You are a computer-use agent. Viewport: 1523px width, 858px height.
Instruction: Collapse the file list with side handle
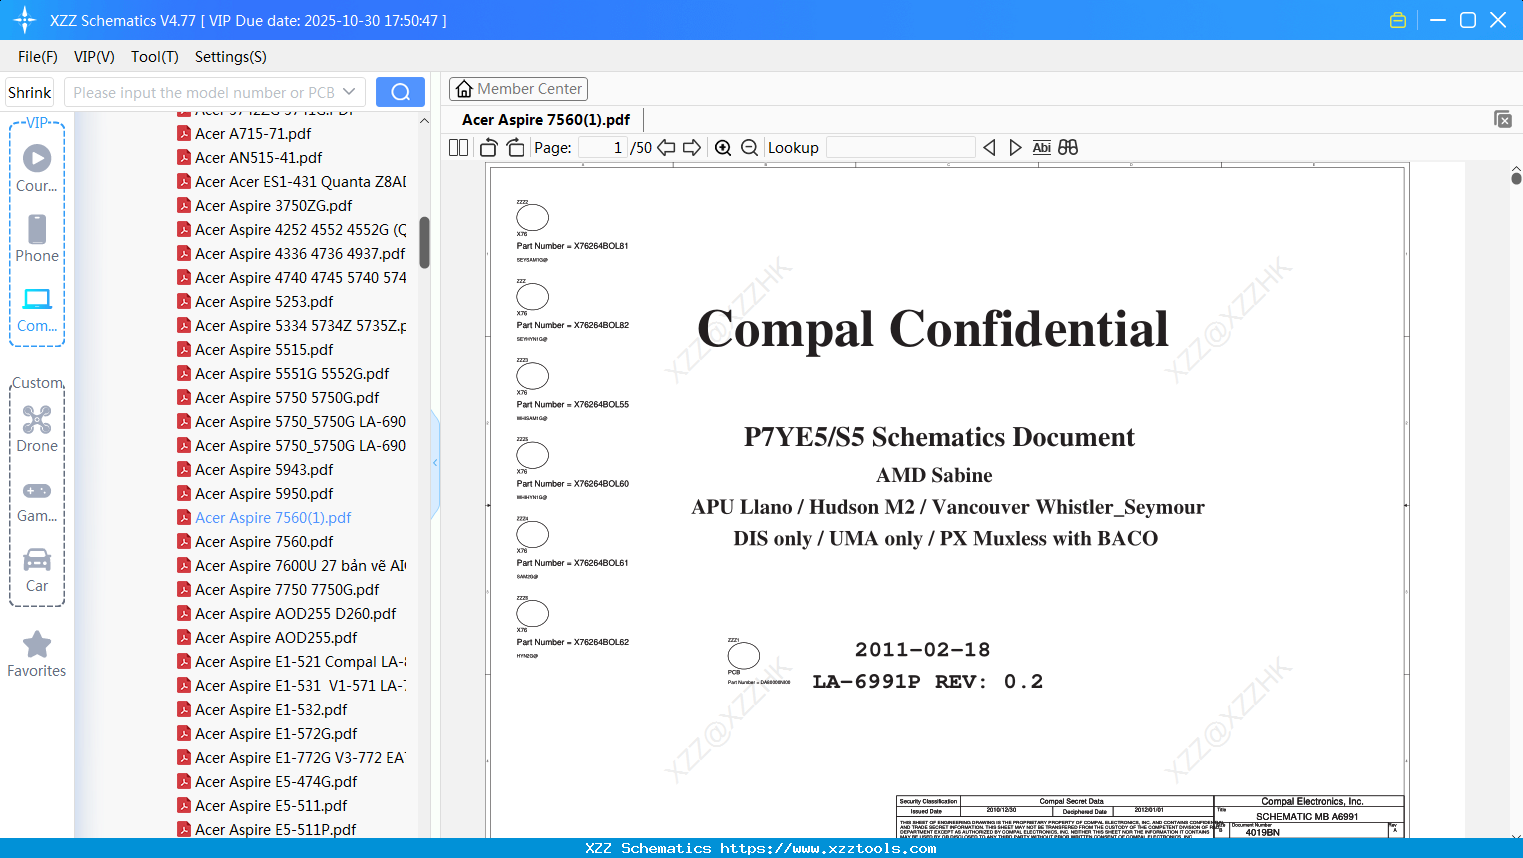click(435, 463)
